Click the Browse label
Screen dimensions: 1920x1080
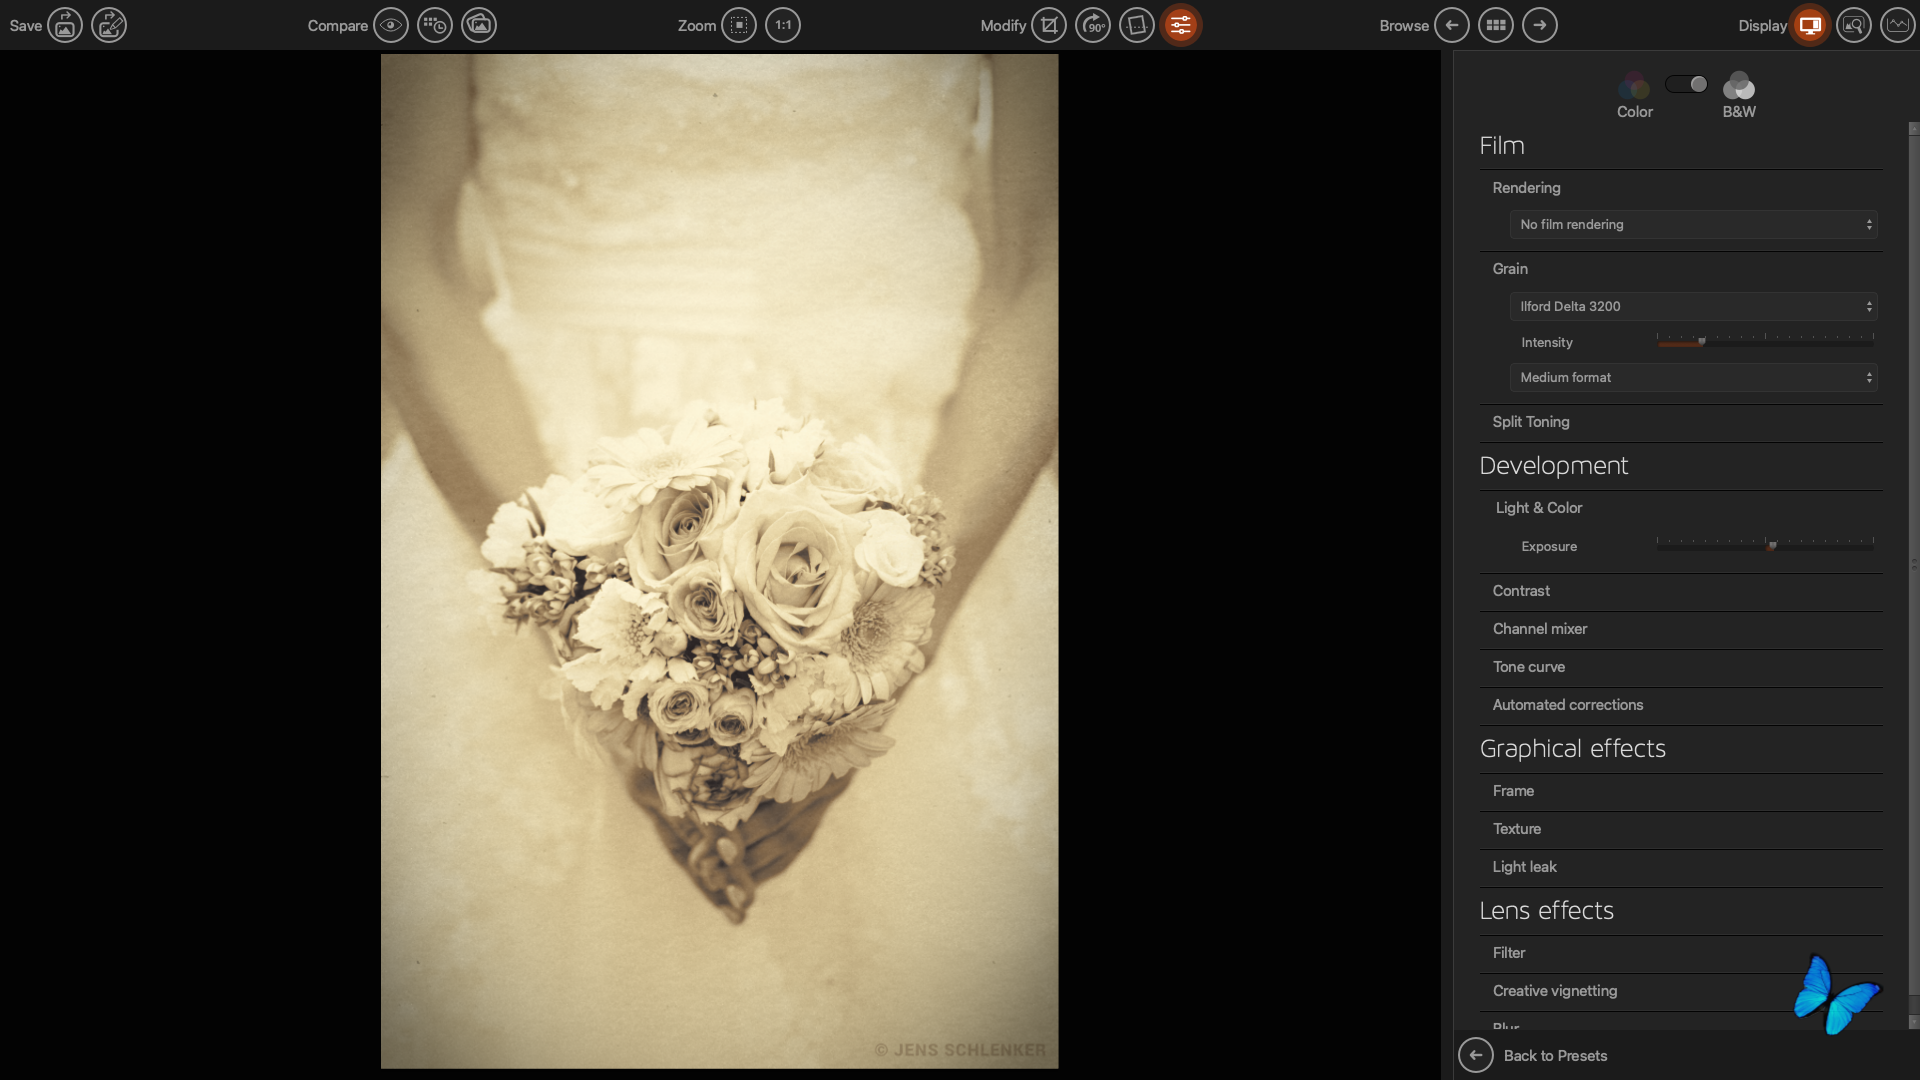tap(1404, 26)
